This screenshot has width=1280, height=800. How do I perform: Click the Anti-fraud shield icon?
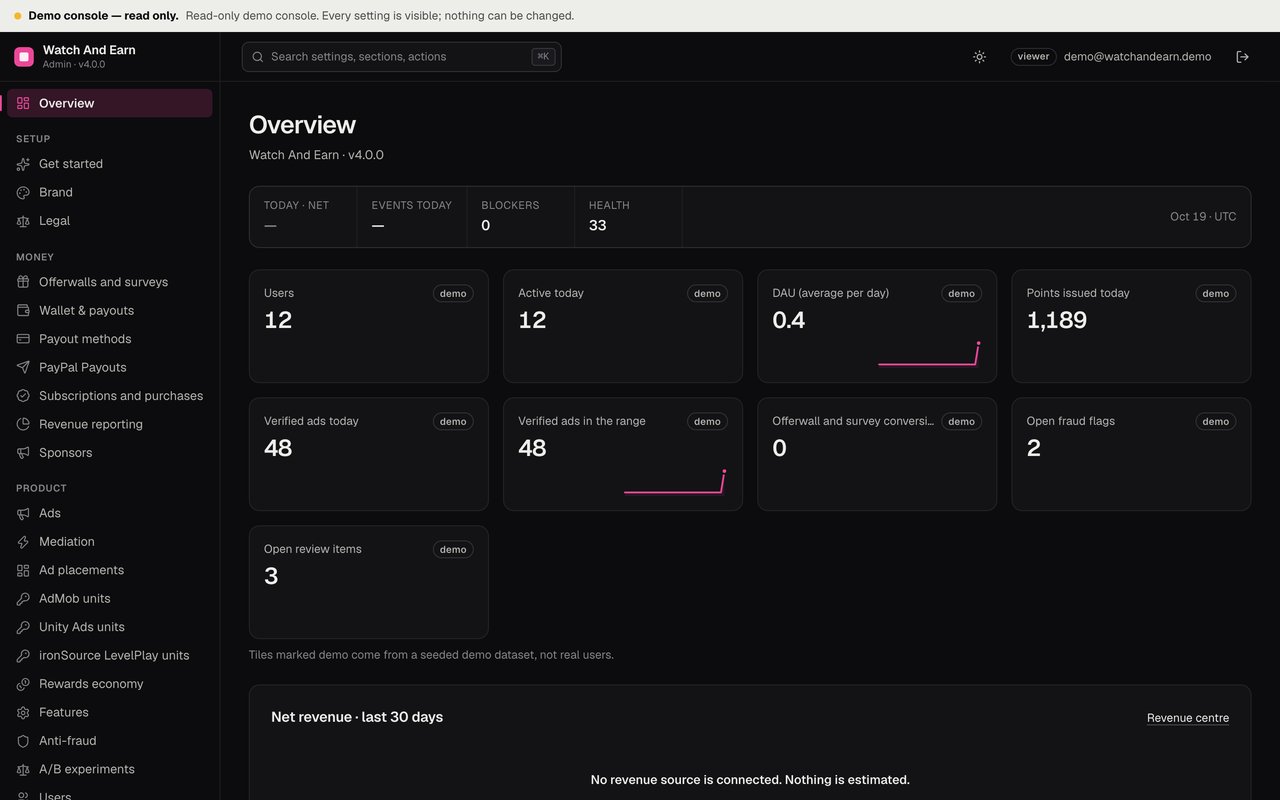[23, 741]
